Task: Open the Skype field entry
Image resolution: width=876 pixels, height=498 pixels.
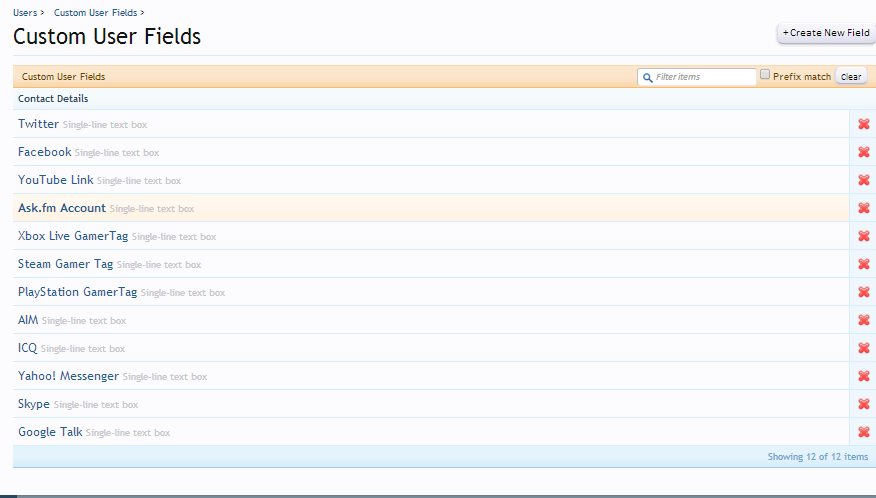Action: 34,403
